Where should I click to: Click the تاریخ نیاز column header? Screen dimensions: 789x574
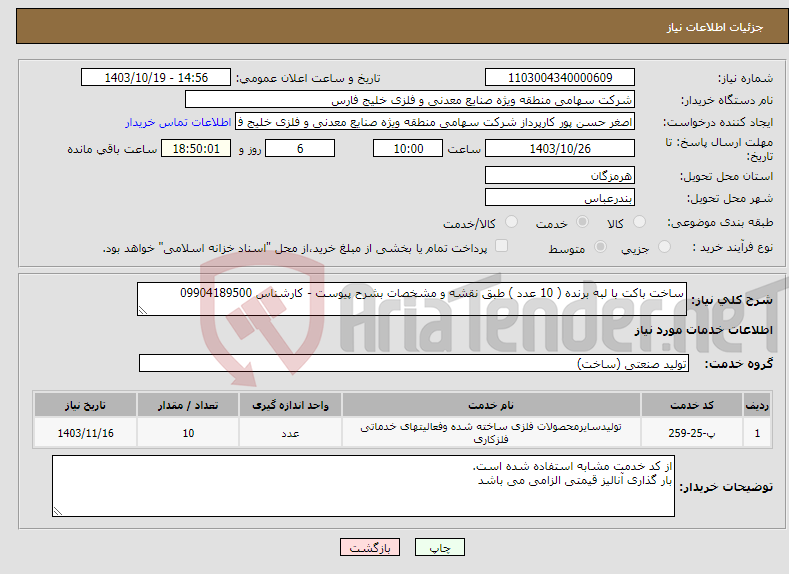pos(86,405)
